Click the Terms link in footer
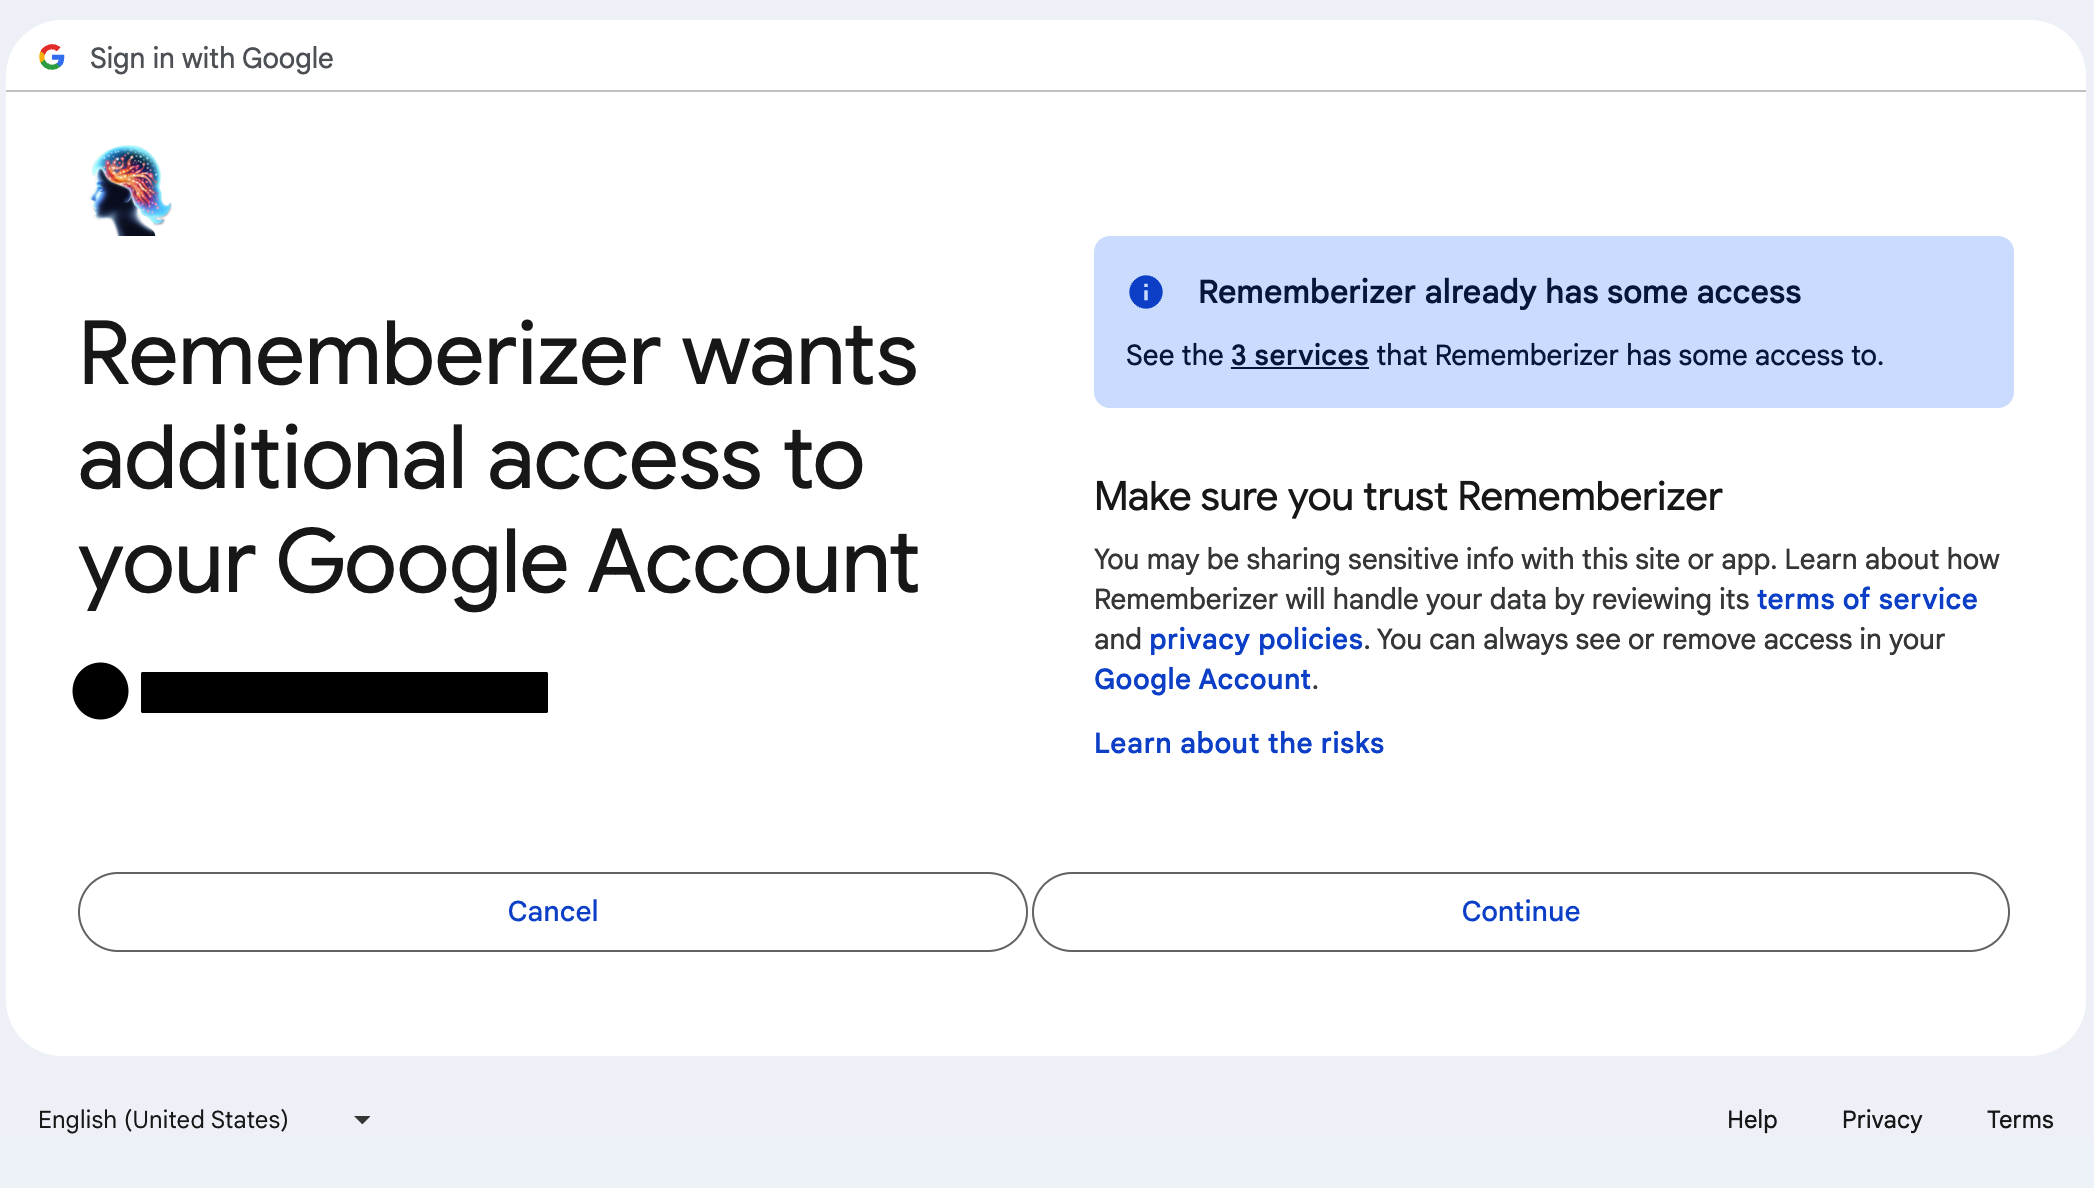 coord(2019,1119)
